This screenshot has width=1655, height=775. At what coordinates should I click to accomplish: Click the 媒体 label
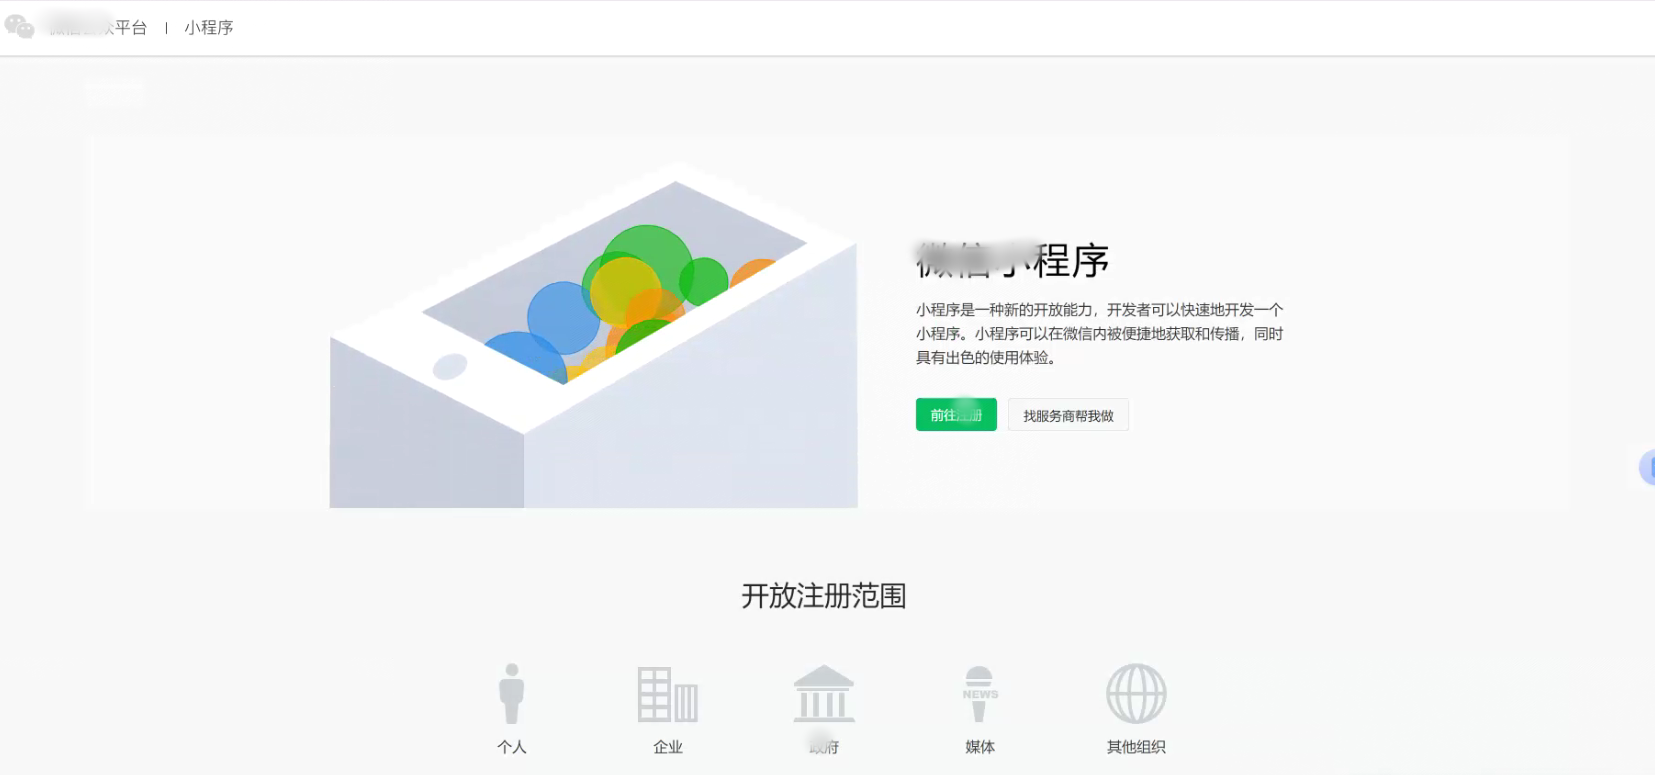coord(980,747)
